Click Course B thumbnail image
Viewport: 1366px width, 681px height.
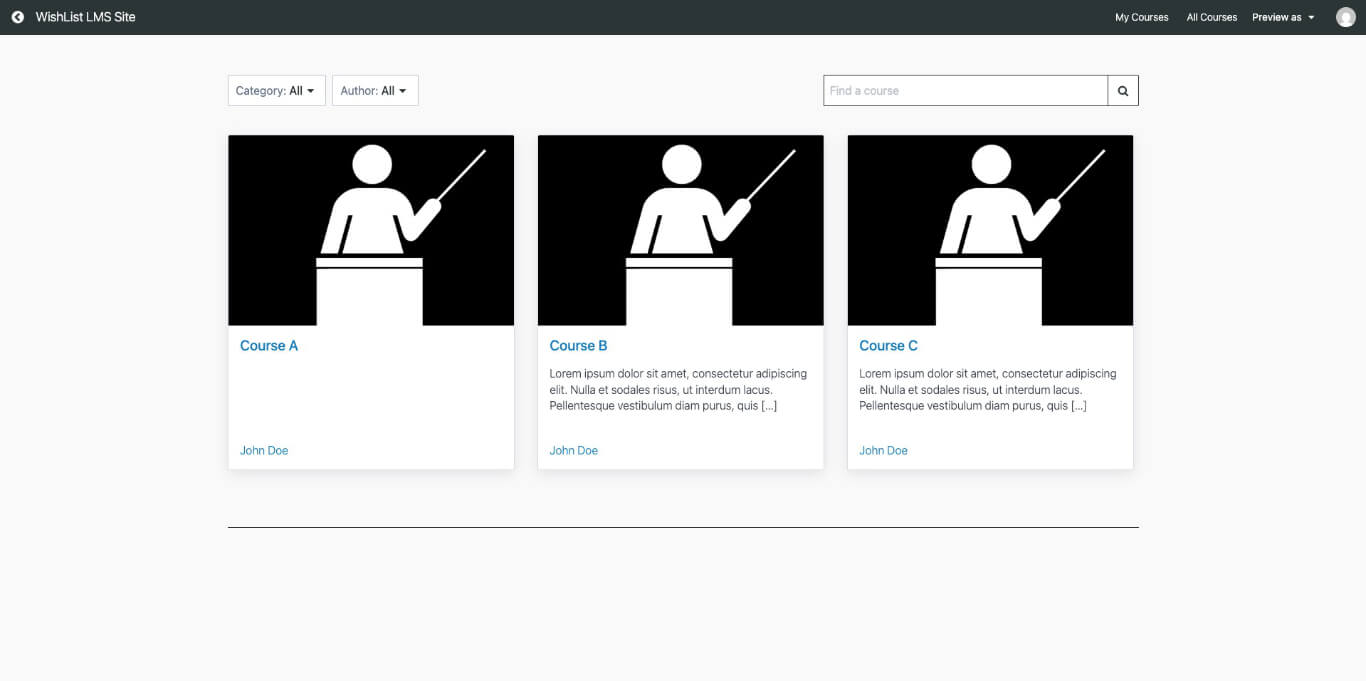(680, 230)
